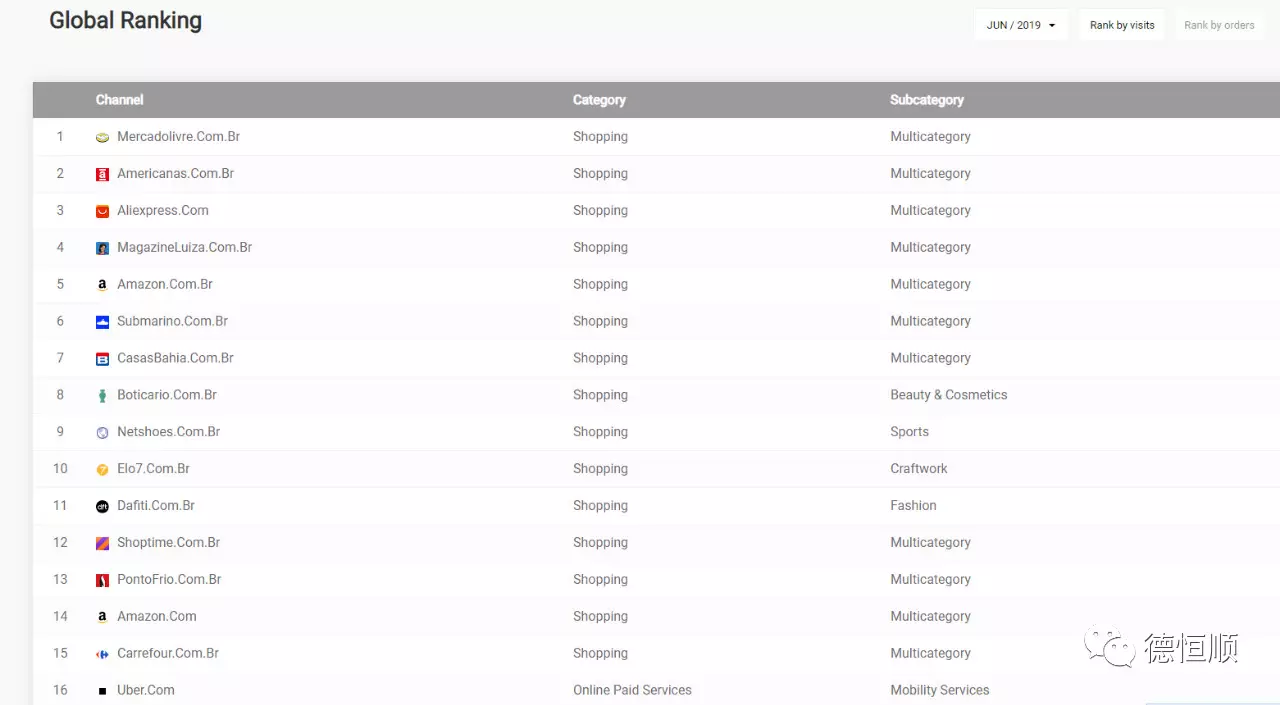The height and width of the screenshot is (705, 1280).
Task: Open the Carrefour.Com.Br channel link
Action: (x=168, y=654)
